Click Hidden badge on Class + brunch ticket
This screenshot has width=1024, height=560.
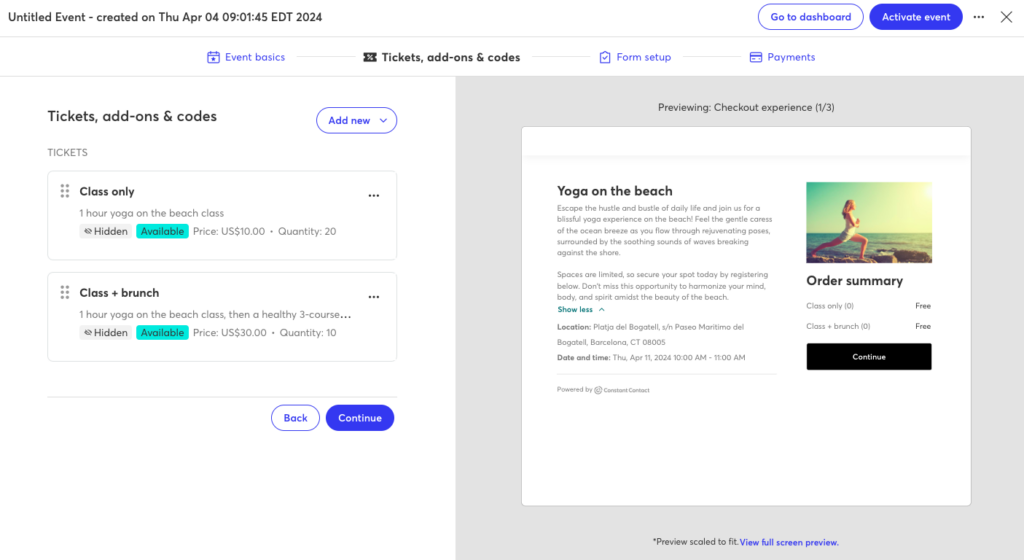point(105,332)
